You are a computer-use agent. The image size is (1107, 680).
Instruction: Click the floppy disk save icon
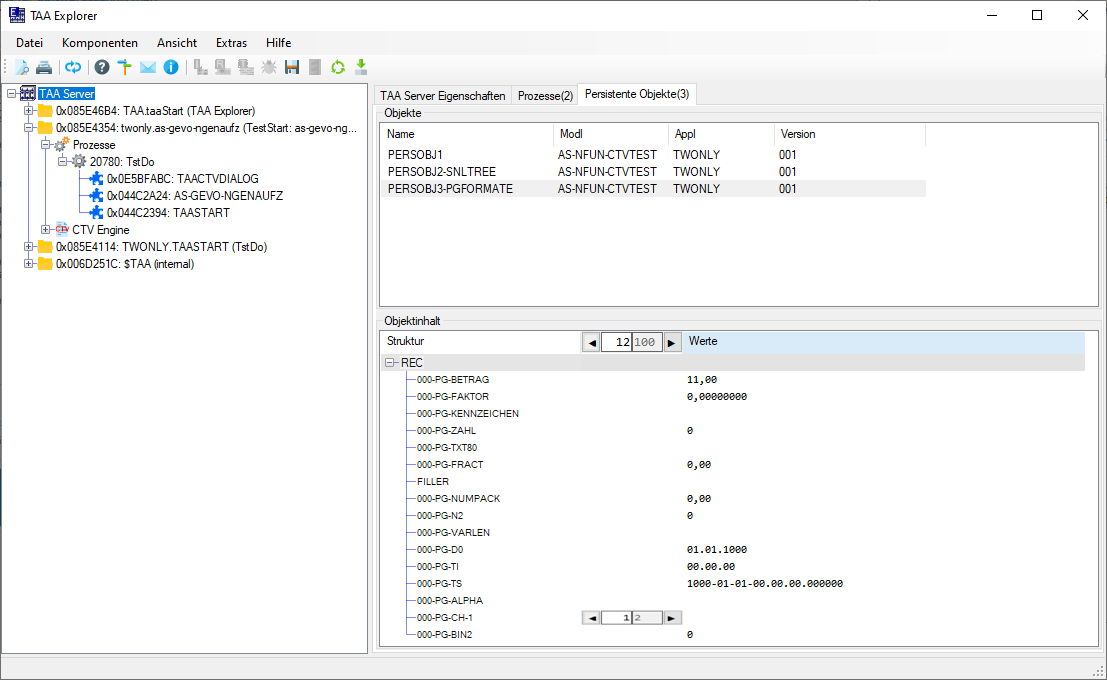point(292,67)
